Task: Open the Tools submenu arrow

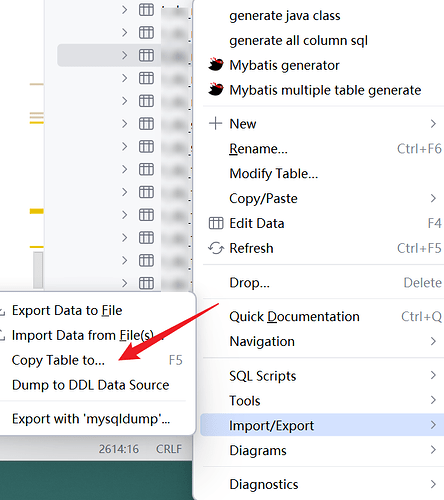Action: pyautogui.click(x=433, y=400)
